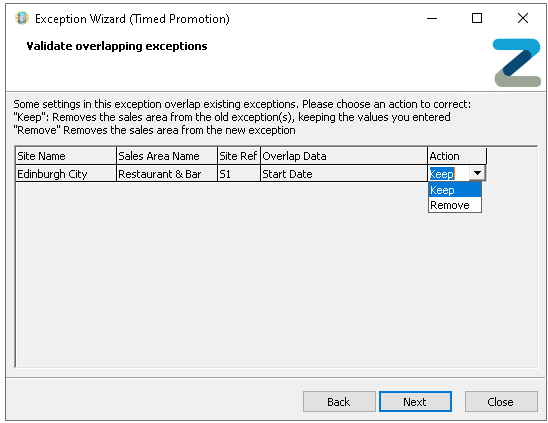Click the Next button
548x423 pixels.
(x=415, y=402)
